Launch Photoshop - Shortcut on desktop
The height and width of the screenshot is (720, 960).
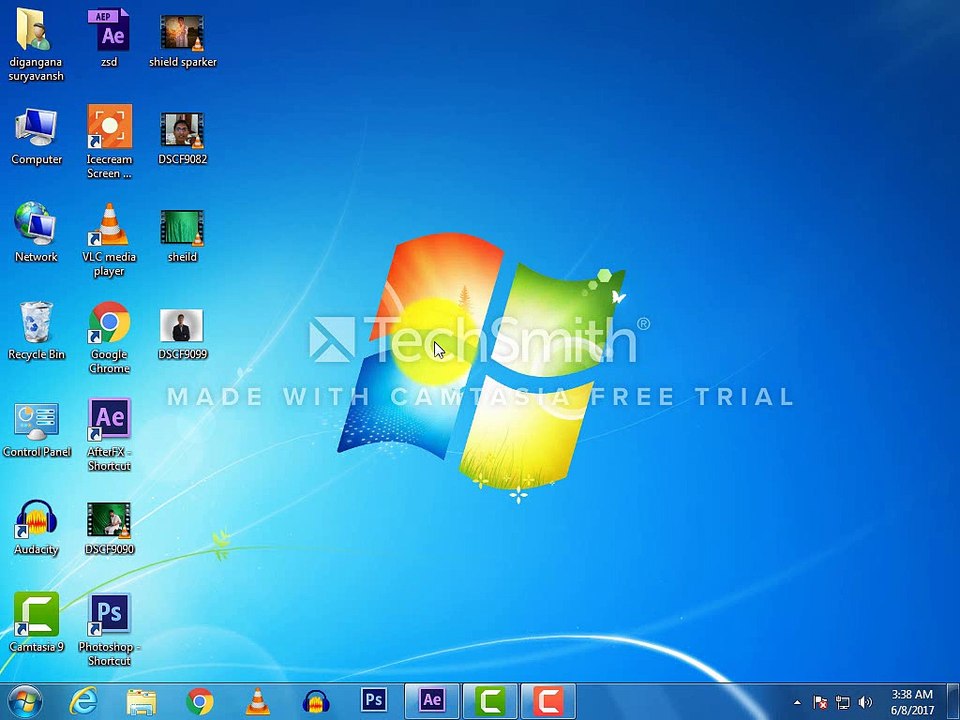click(109, 629)
